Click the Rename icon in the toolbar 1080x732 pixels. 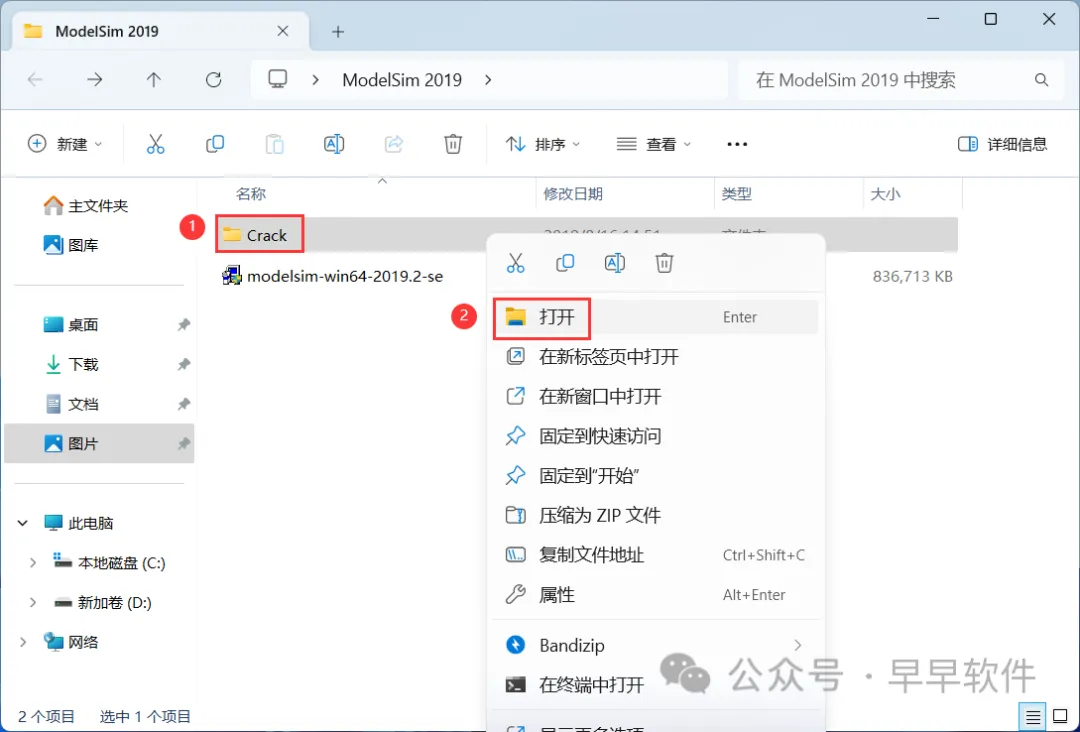[334, 144]
